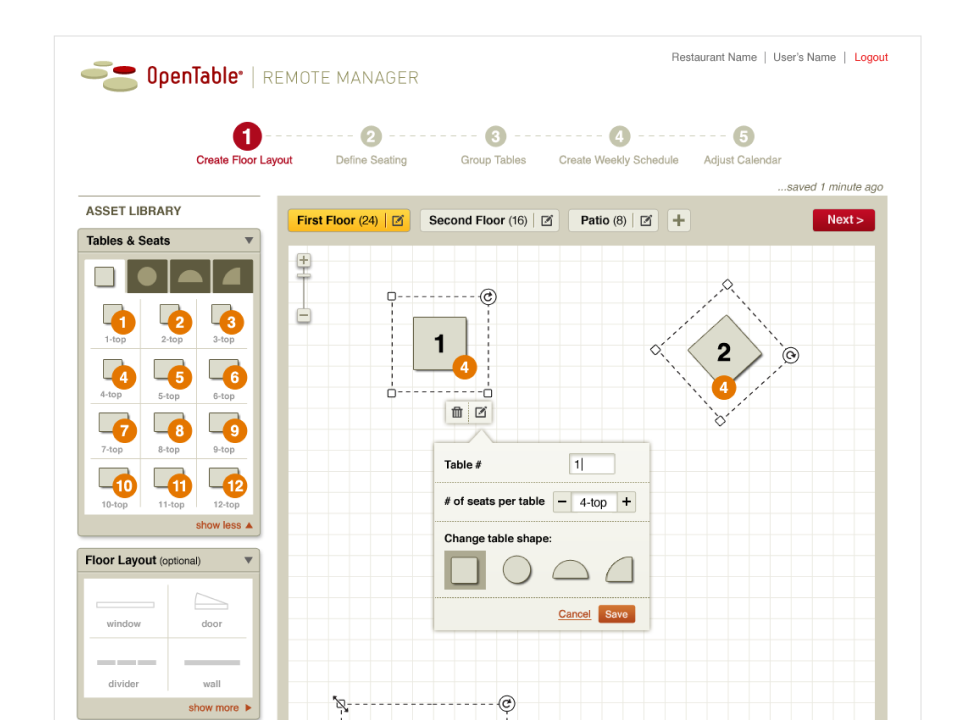The width and height of the screenshot is (970, 720).
Task: Click the Cancel link in table popup
Action: click(574, 614)
